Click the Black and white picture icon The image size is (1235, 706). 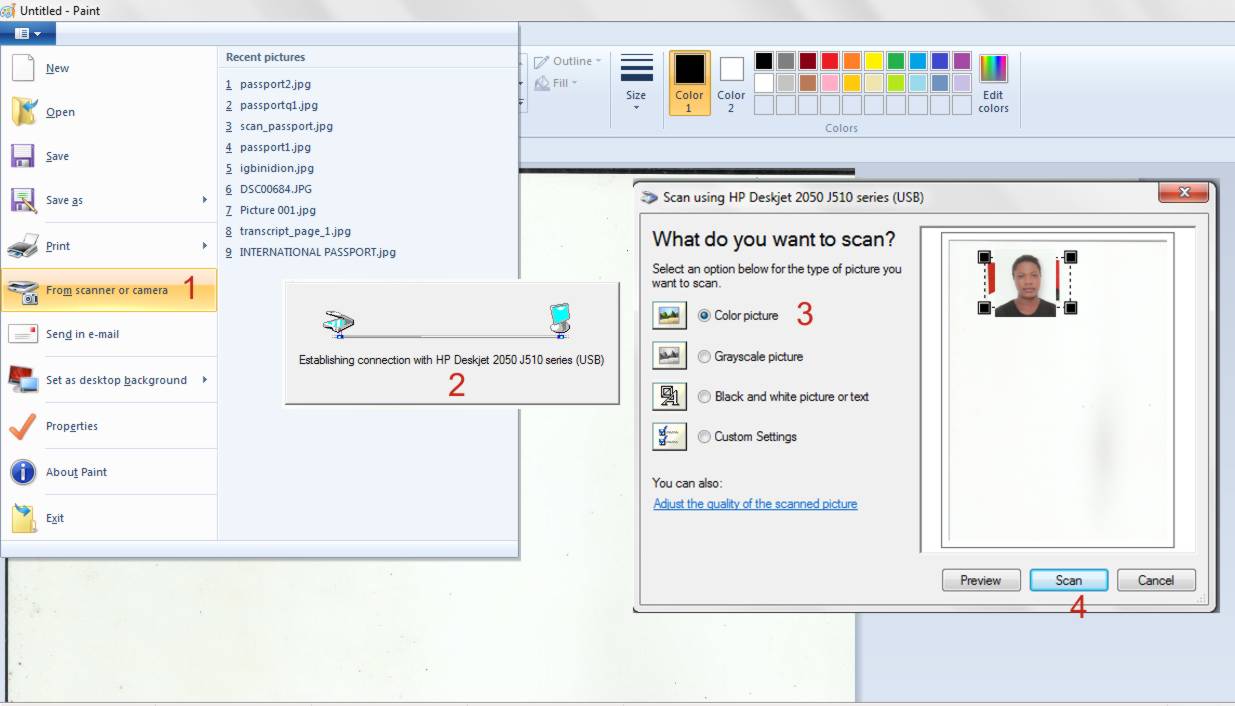[669, 396]
